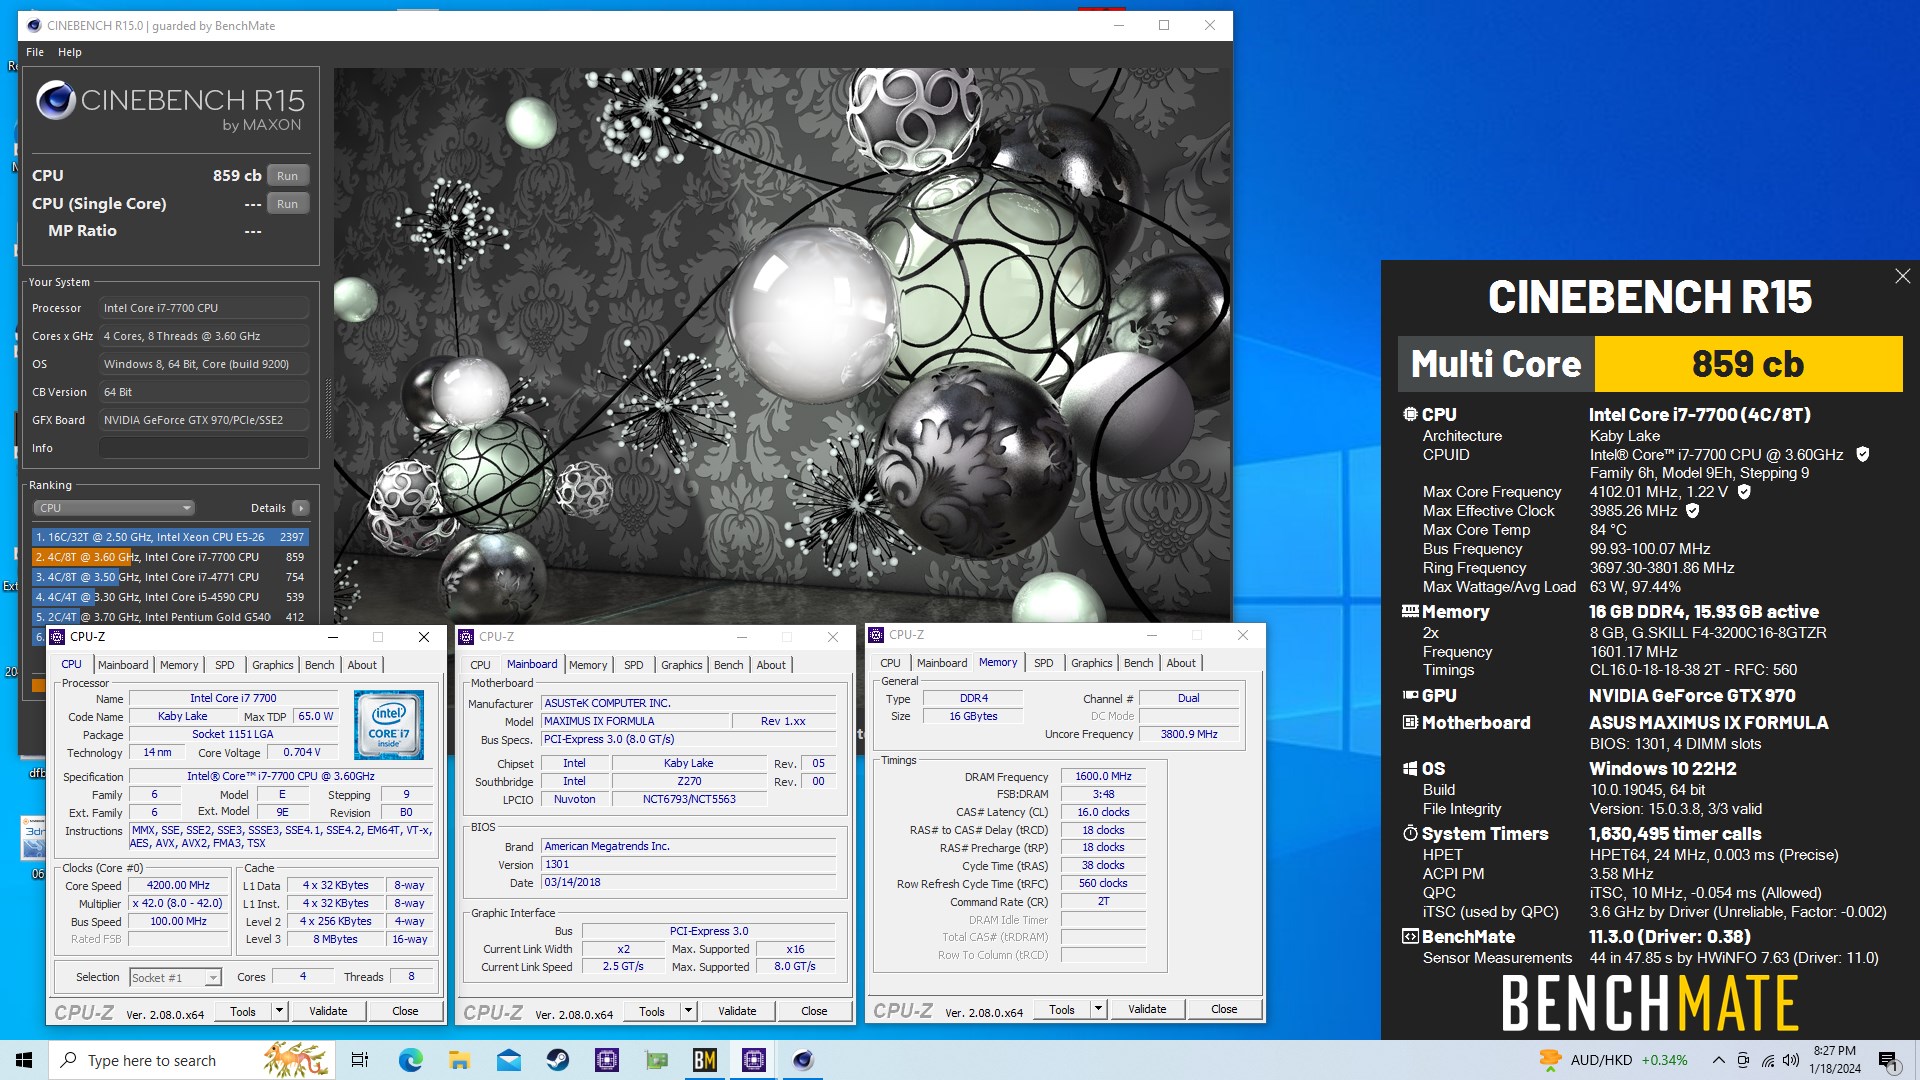Click the Motherboard icon in BenchMate
Screen dimensions: 1920x1080
(1410, 722)
